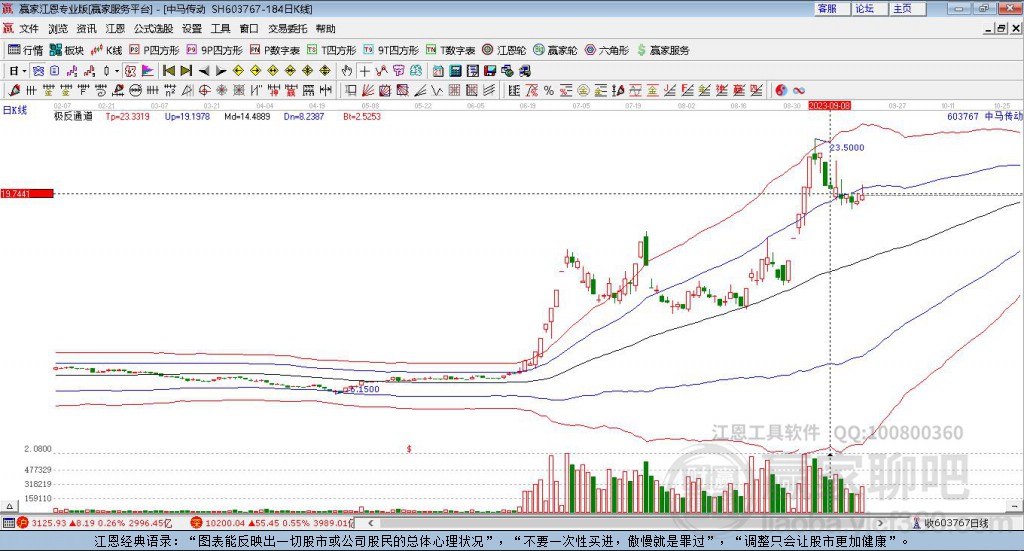Click the up-triangle expander at volume pane left
This screenshot has width=1024, height=551.
pos(9,506)
